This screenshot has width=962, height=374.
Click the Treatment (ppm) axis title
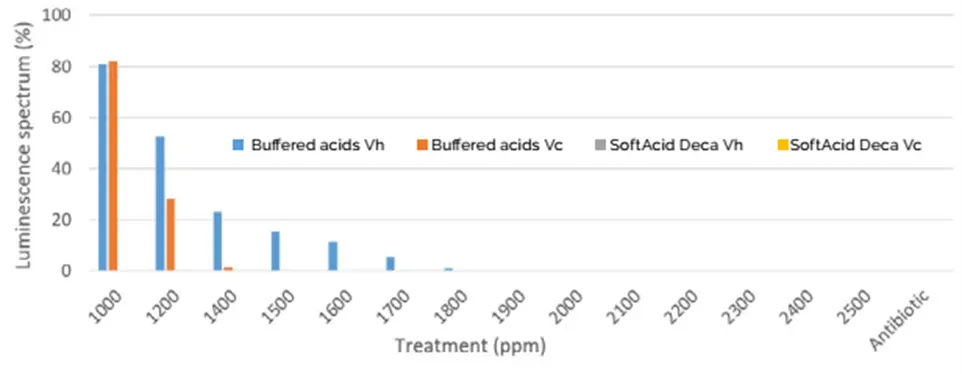pos(470,346)
